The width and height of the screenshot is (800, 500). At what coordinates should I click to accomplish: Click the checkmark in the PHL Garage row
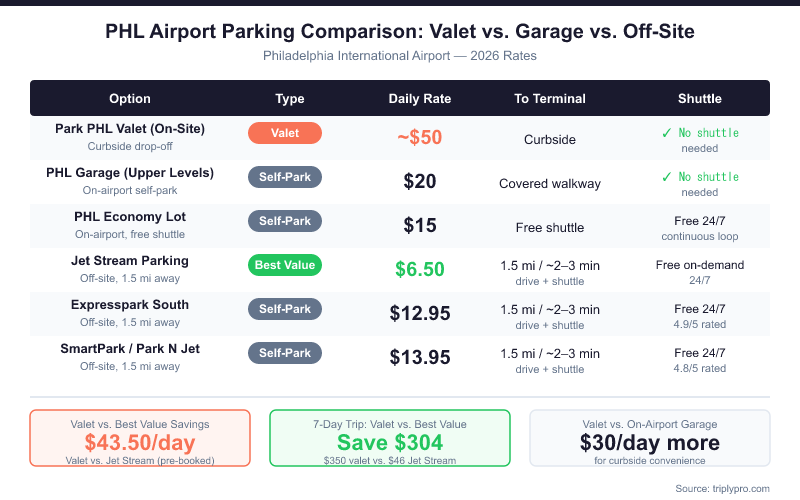tap(666, 177)
